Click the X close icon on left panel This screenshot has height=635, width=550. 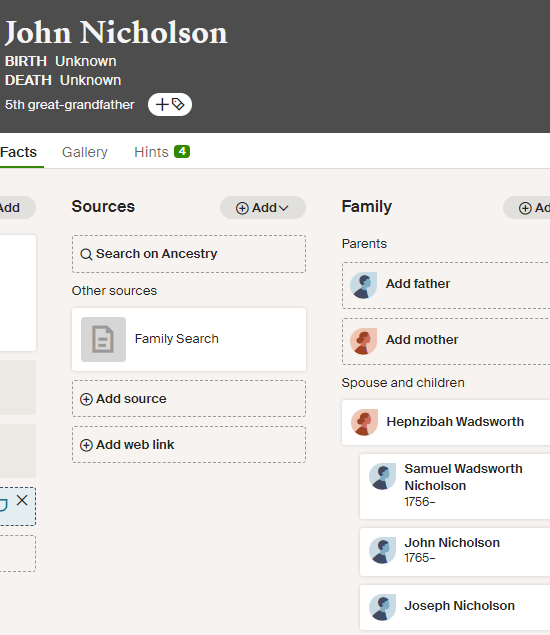(x=22, y=500)
